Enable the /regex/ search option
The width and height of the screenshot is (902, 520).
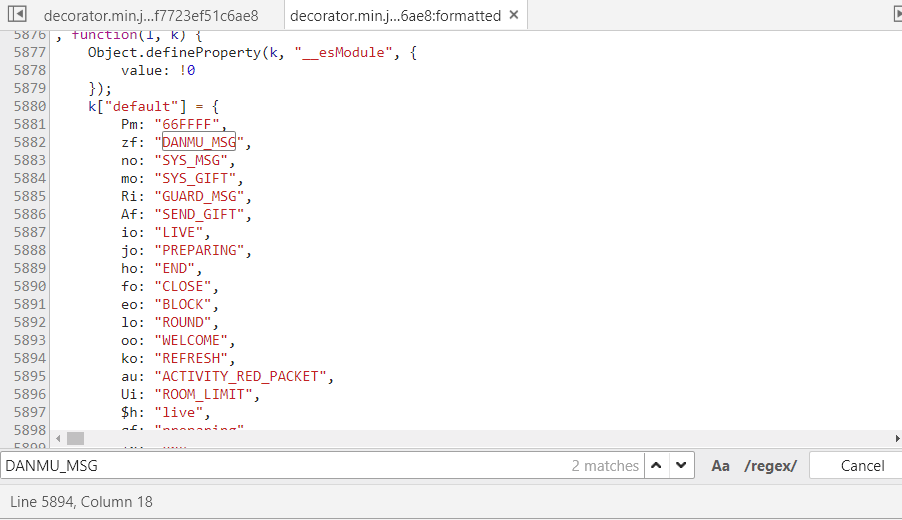(x=770, y=466)
